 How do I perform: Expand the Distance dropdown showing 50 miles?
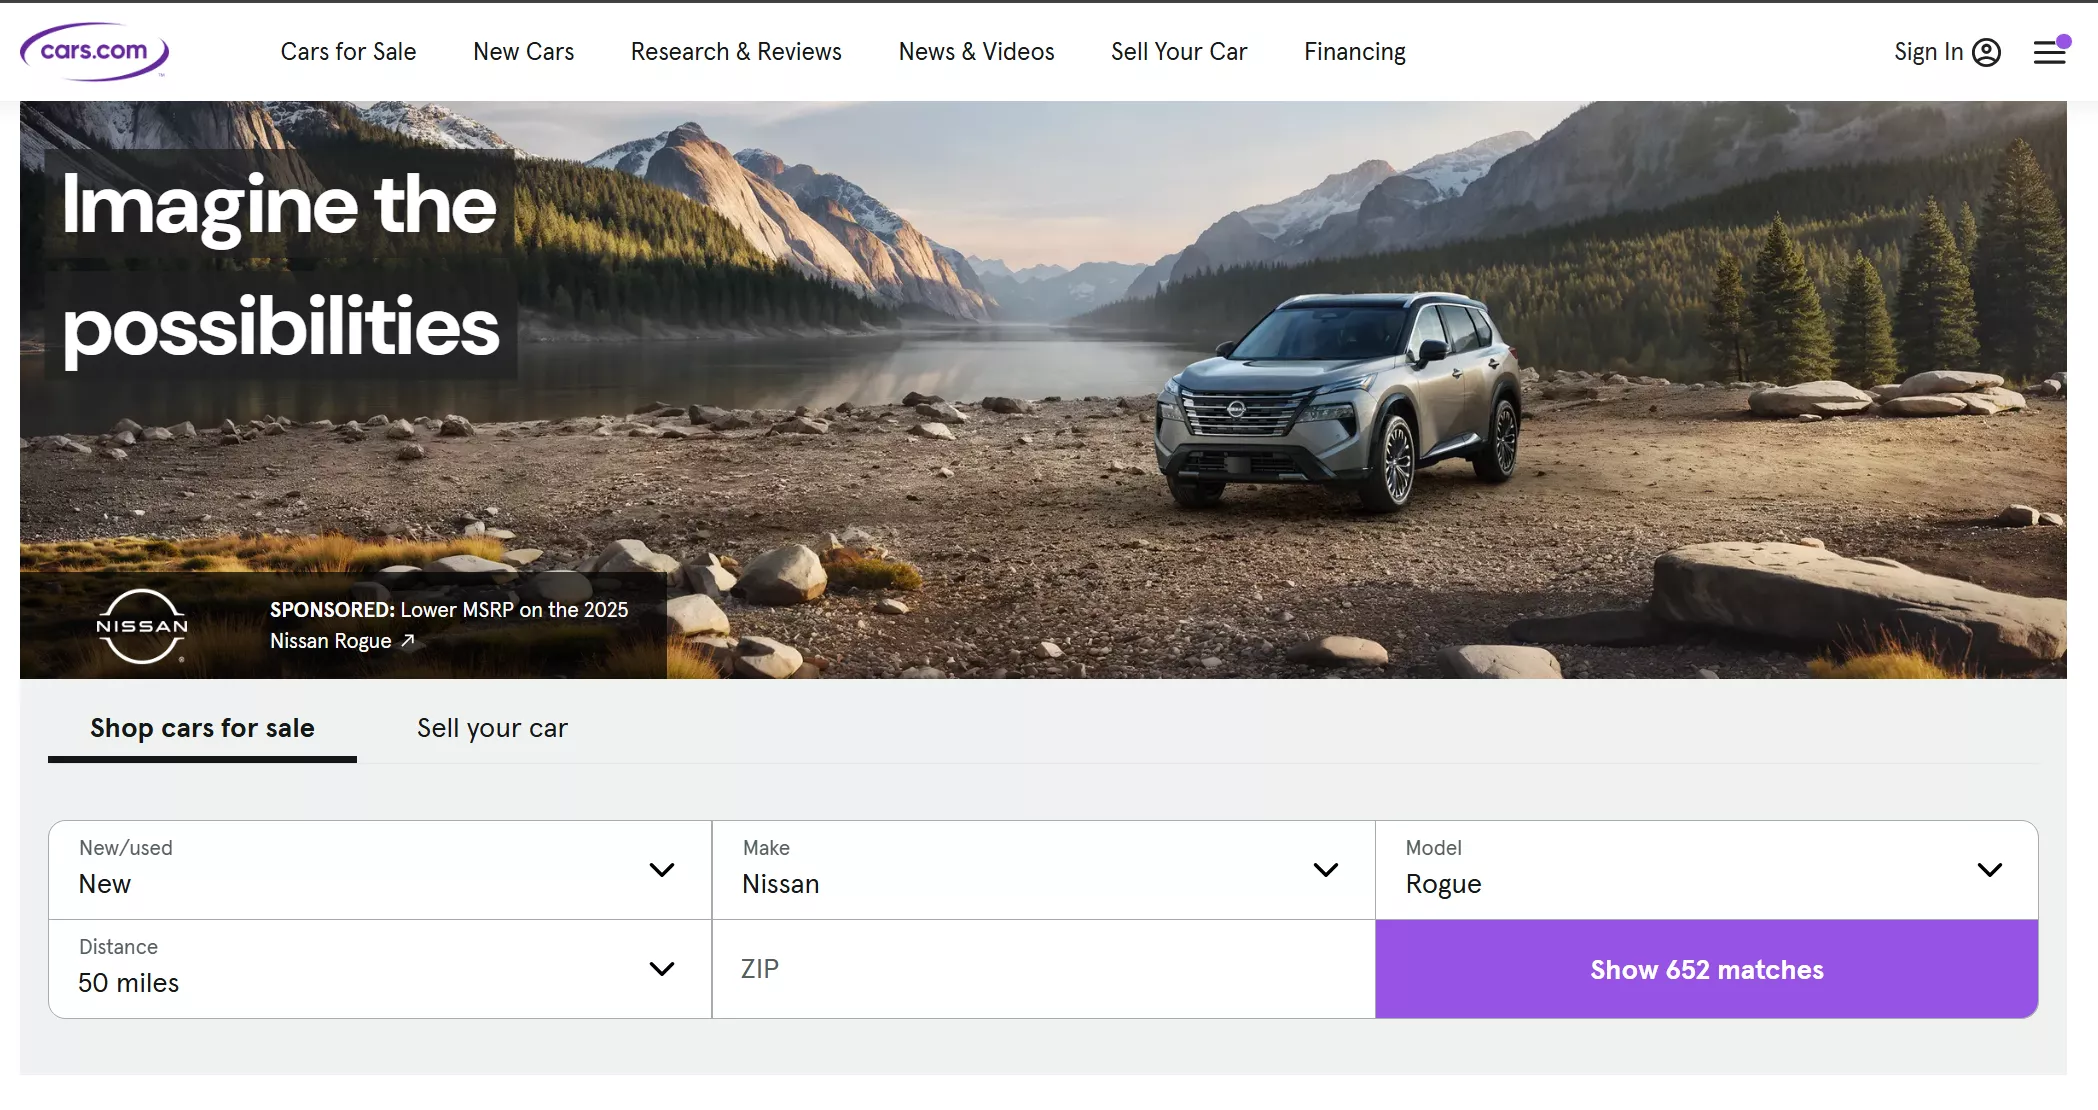[x=380, y=969]
